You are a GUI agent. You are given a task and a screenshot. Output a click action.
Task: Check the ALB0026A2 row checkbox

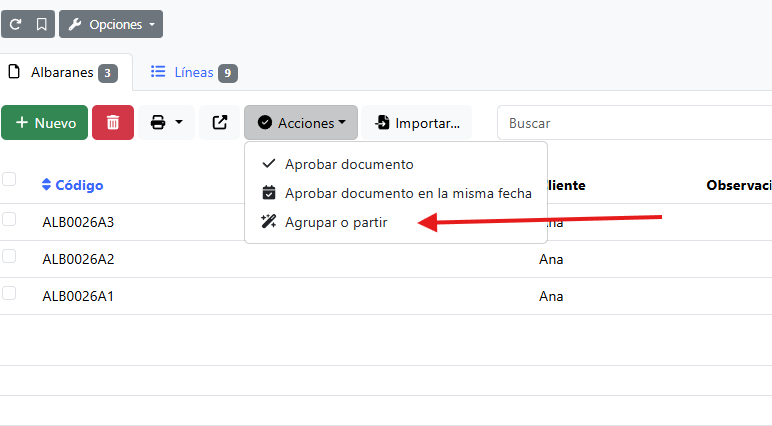[9, 256]
